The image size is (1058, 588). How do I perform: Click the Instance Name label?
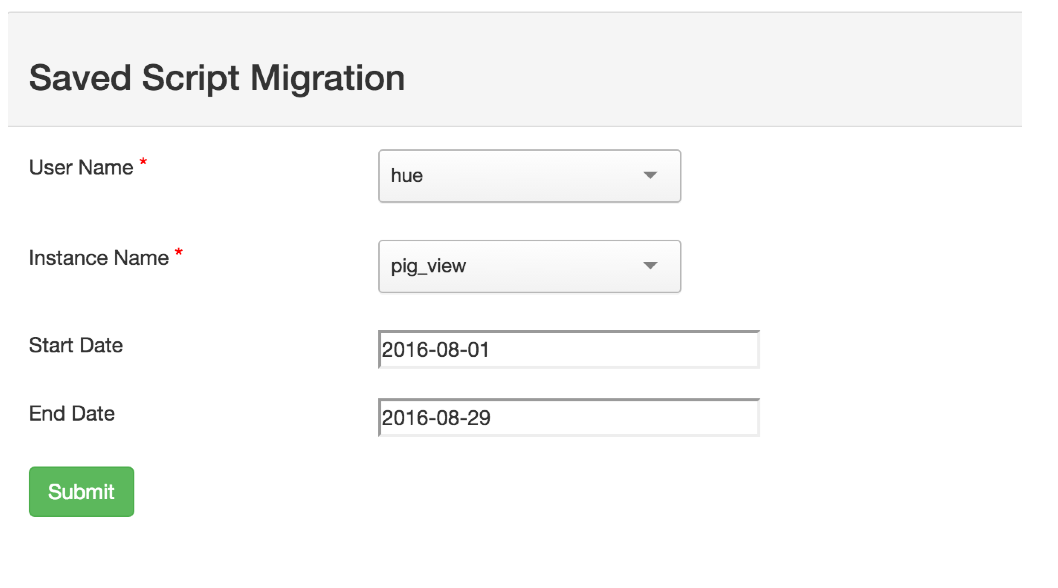[x=96, y=257]
